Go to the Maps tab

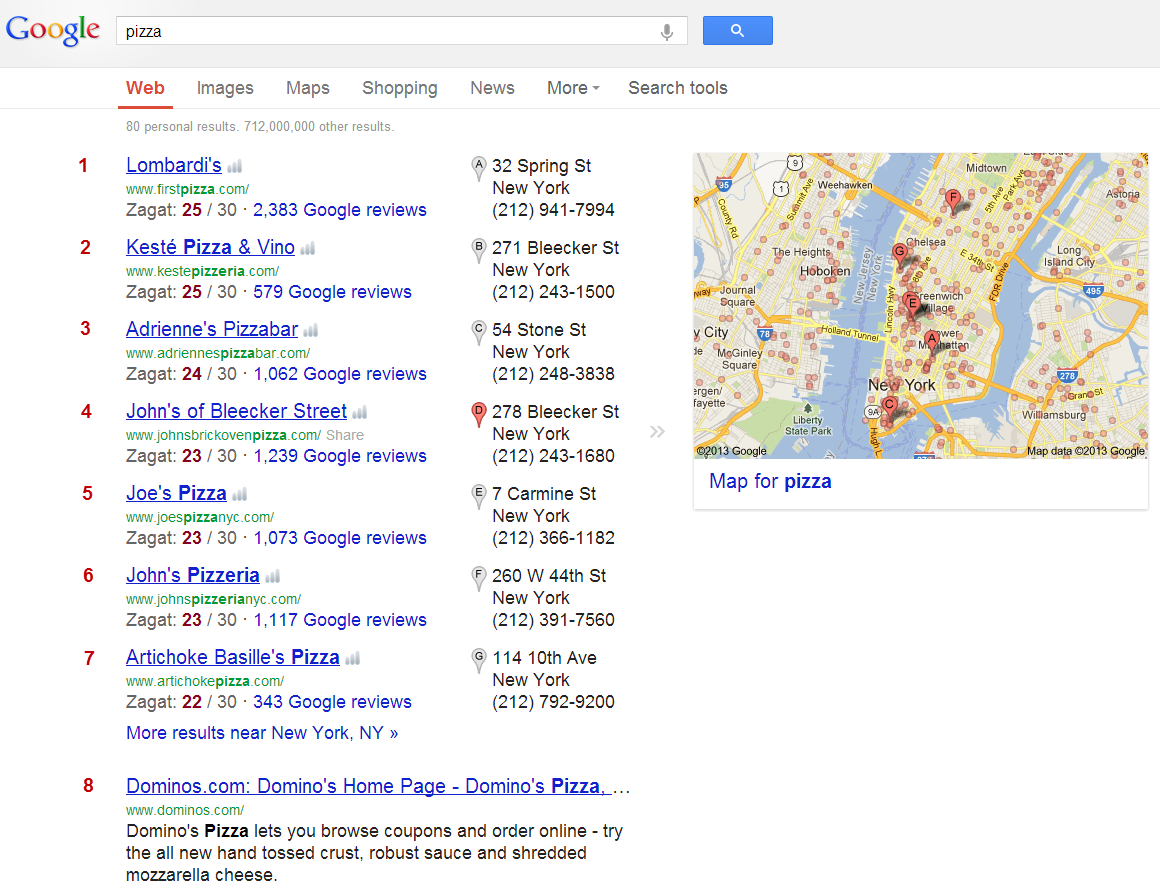[307, 88]
